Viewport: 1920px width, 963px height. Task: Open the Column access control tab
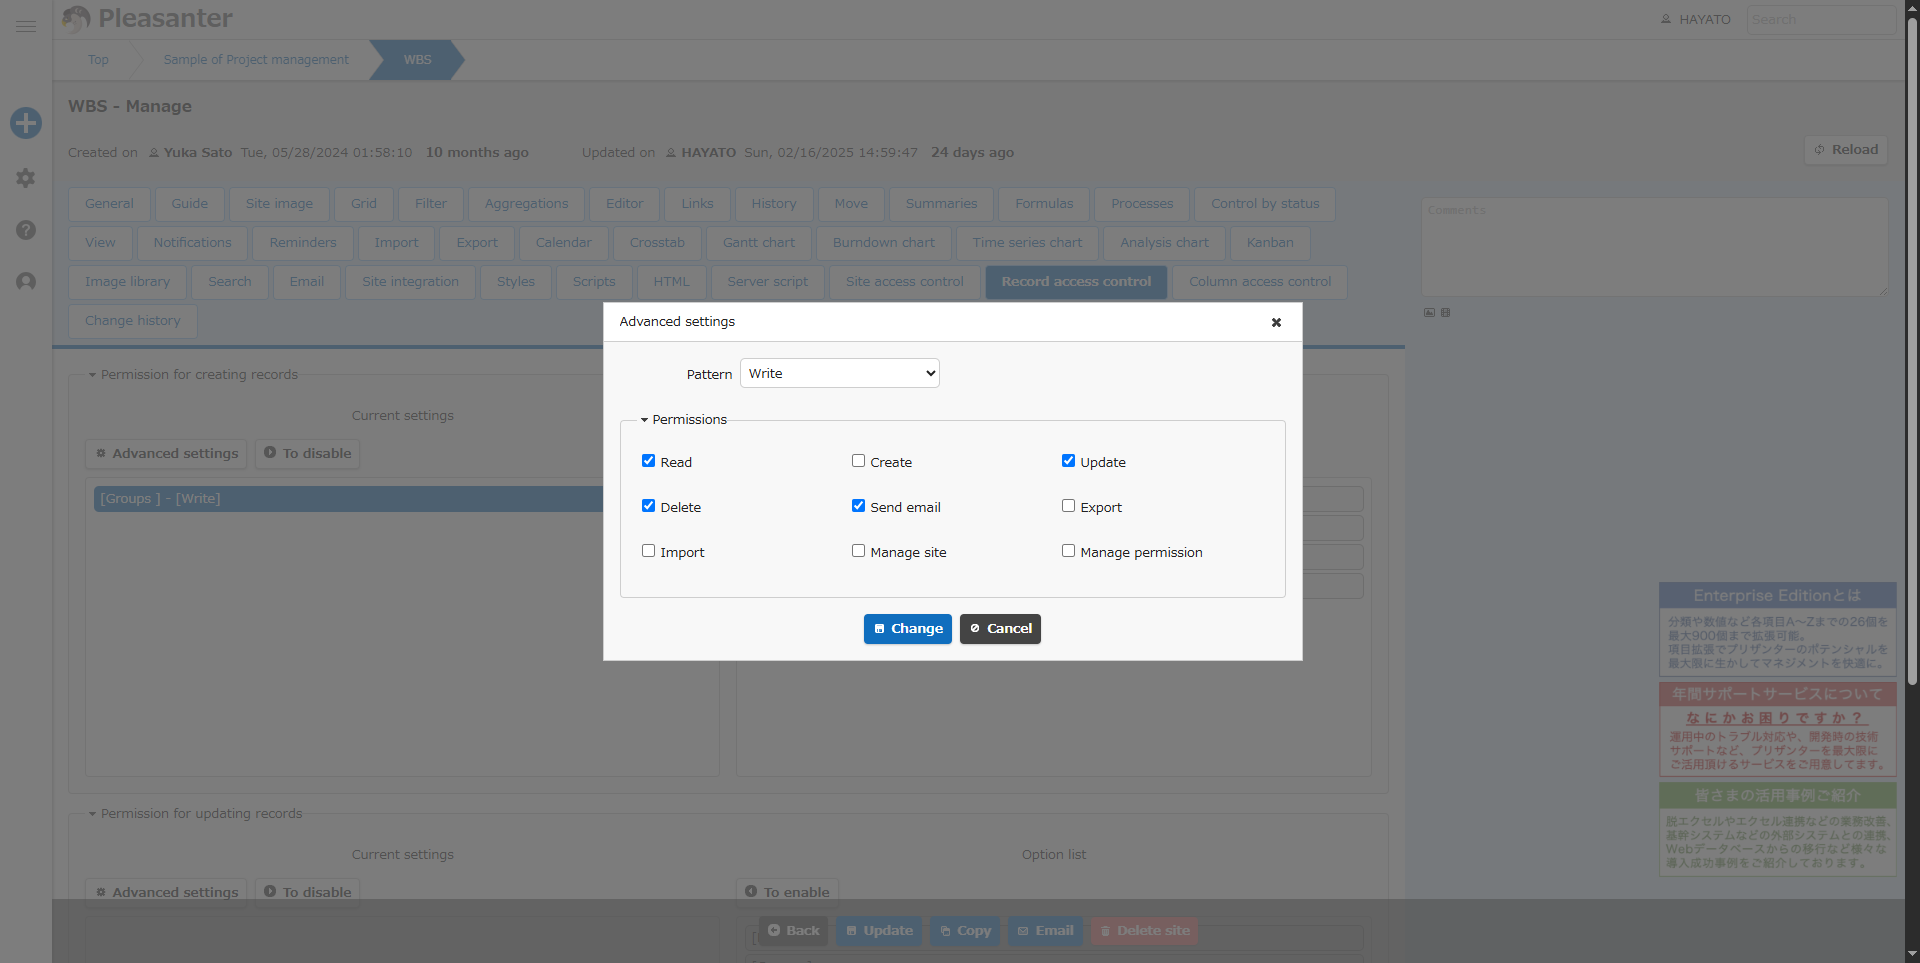click(x=1260, y=282)
